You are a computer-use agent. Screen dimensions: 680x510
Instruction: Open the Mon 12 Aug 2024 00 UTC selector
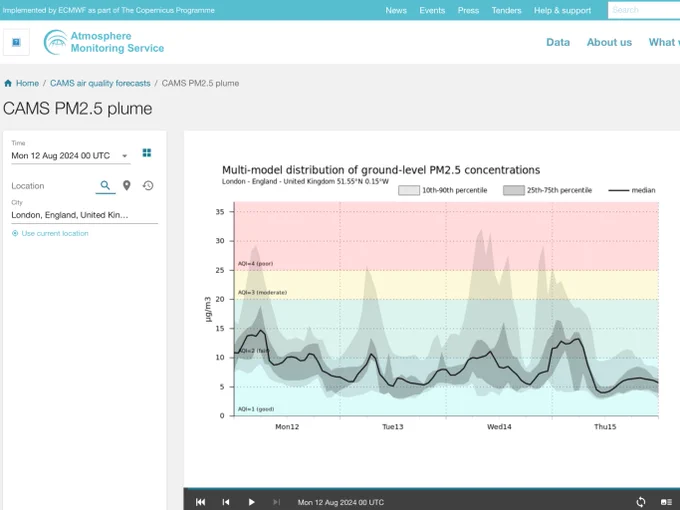point(71,156)
